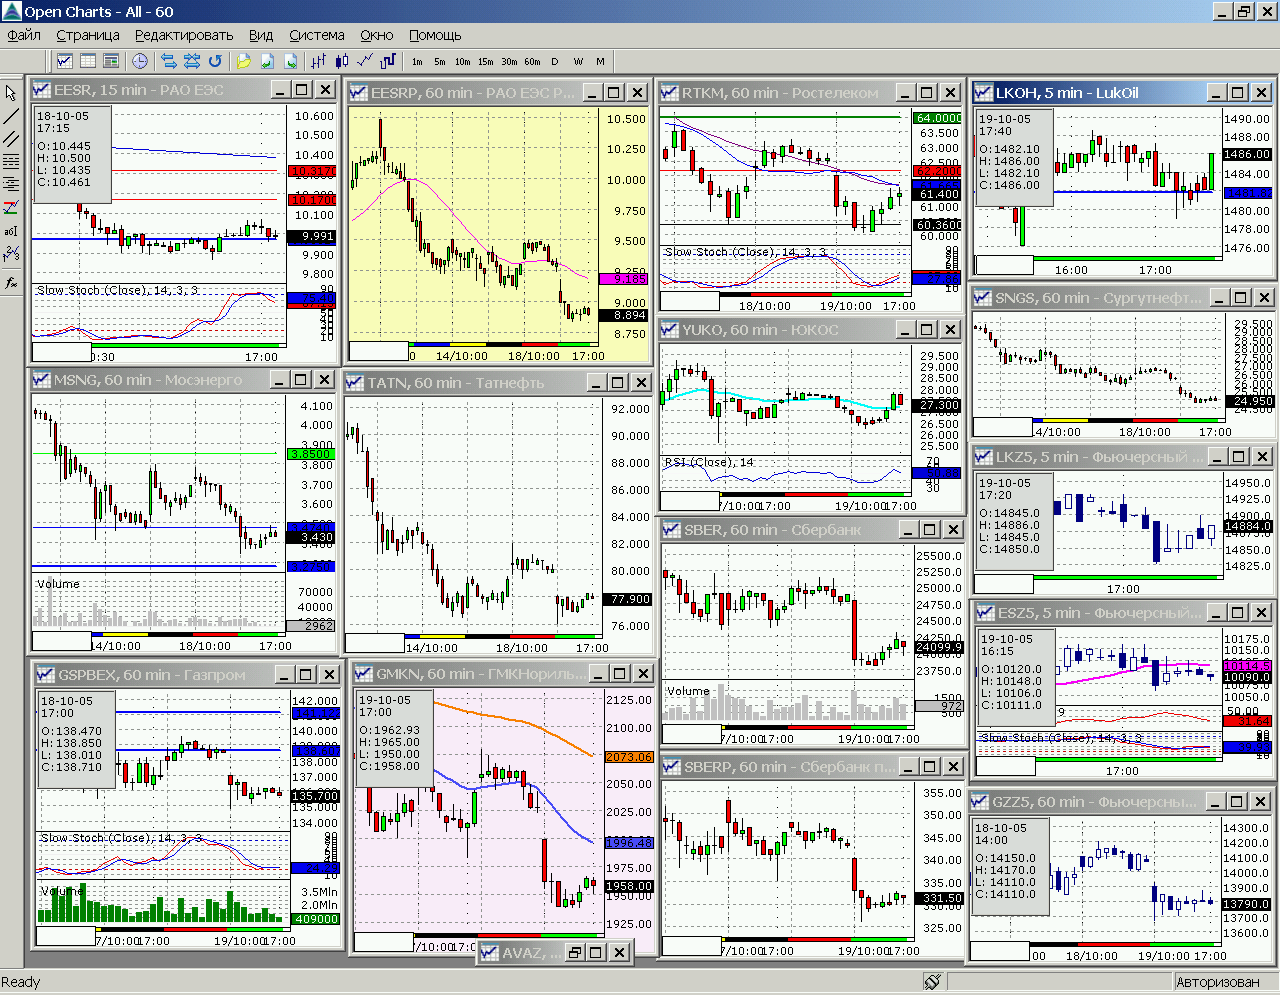The height and width of the screenshot is (995, 1280).
Task: Select the red-green price levels tool
Action: (11, 208)
